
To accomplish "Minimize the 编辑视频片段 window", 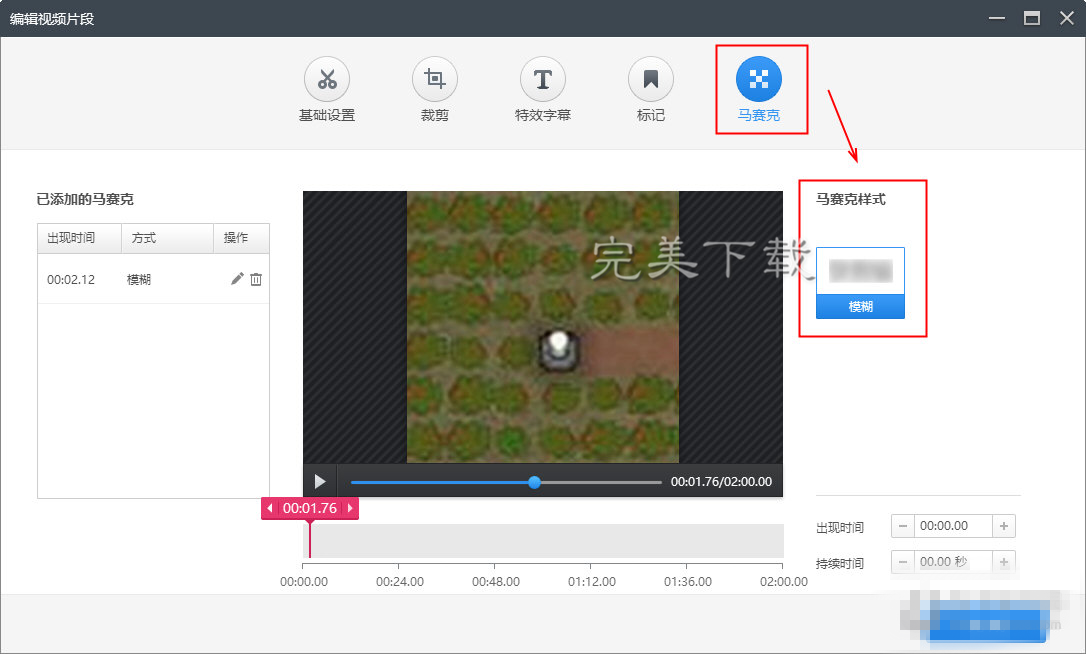I will pyautogui.click(x=997, y=18).
